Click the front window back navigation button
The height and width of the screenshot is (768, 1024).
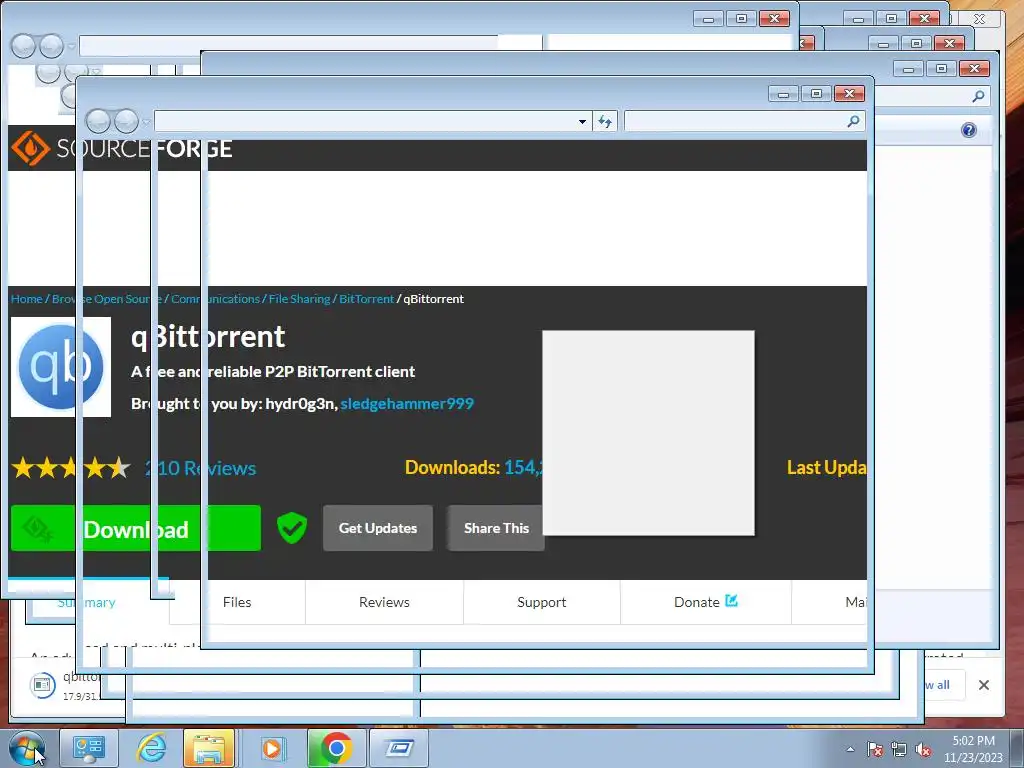coord(98,121)
